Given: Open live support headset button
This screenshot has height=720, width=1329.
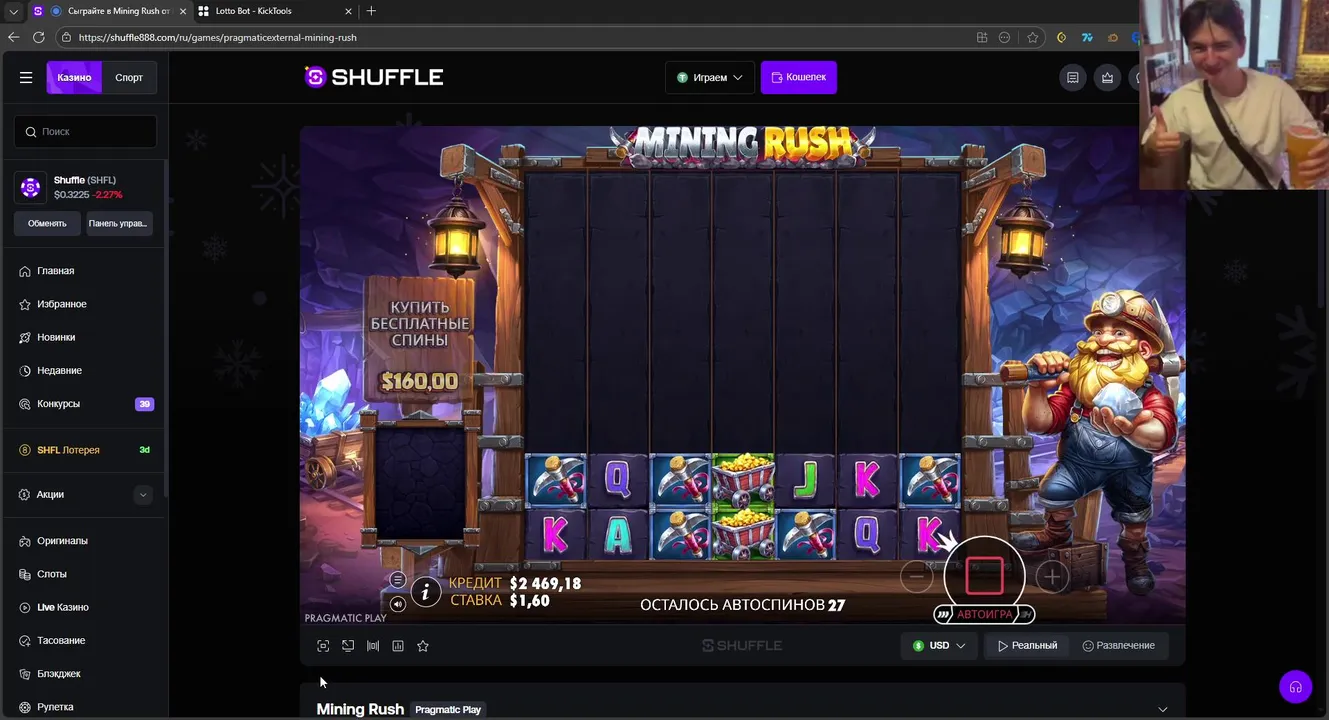Looking at the screenshot, I should [x=1295, y=687].
